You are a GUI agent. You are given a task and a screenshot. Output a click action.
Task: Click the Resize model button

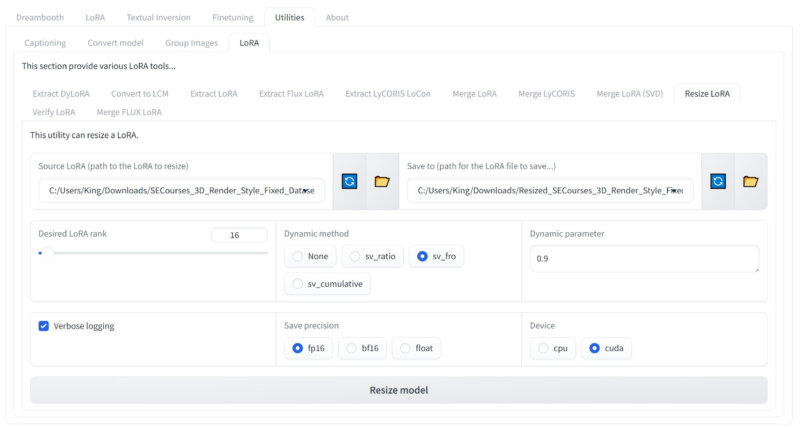(398, 390)
